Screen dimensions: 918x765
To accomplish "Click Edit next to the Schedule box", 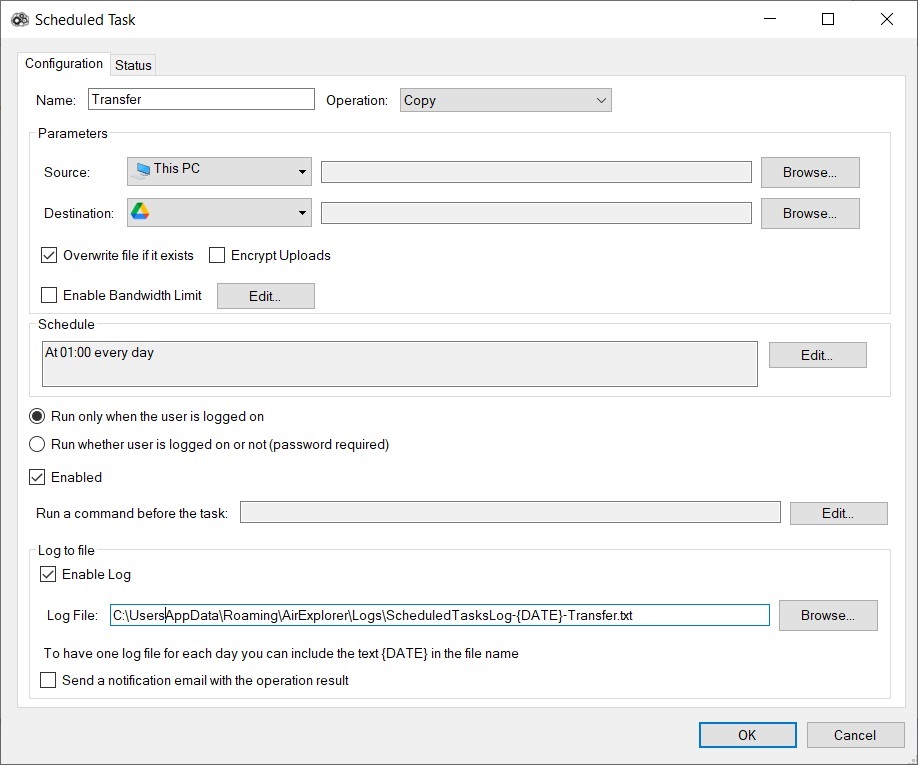I will 817,354.
